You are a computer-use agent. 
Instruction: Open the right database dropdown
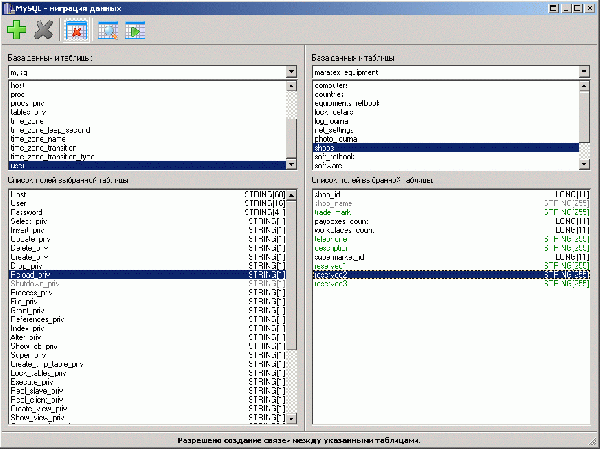585,72
